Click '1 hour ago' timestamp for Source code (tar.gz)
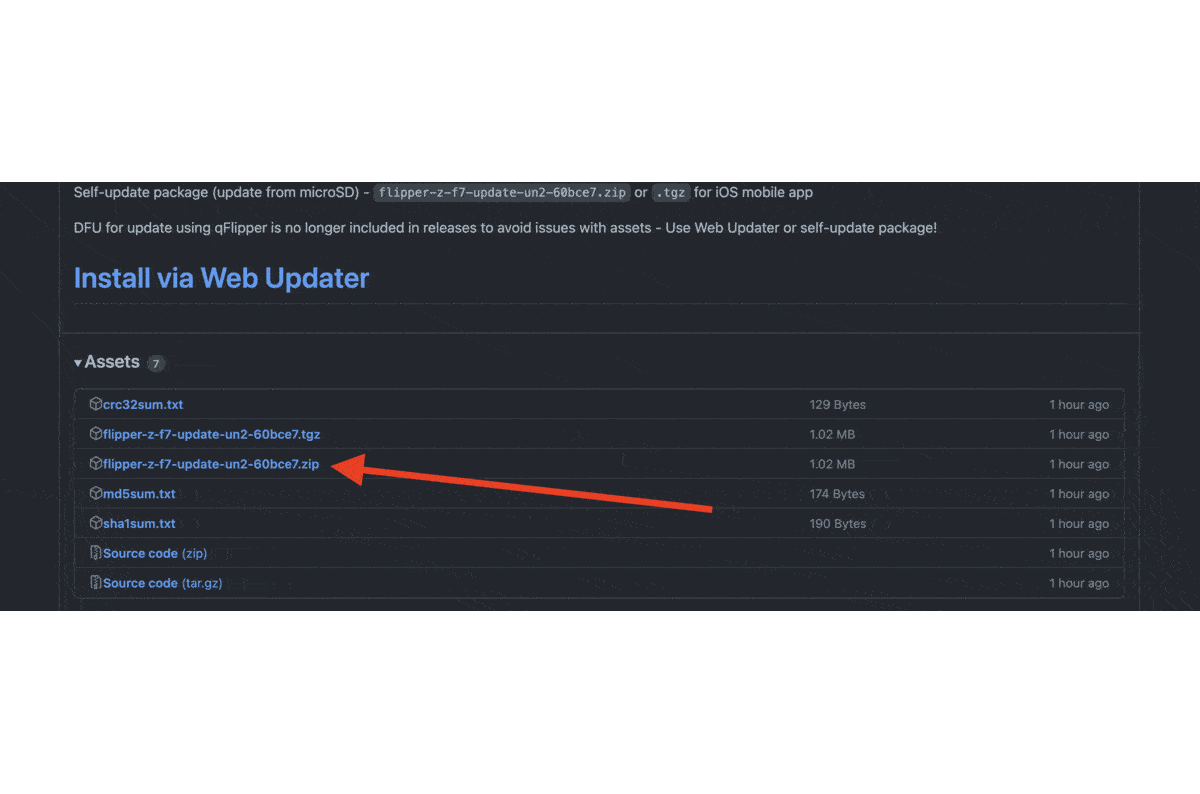 click(1079, 583)
